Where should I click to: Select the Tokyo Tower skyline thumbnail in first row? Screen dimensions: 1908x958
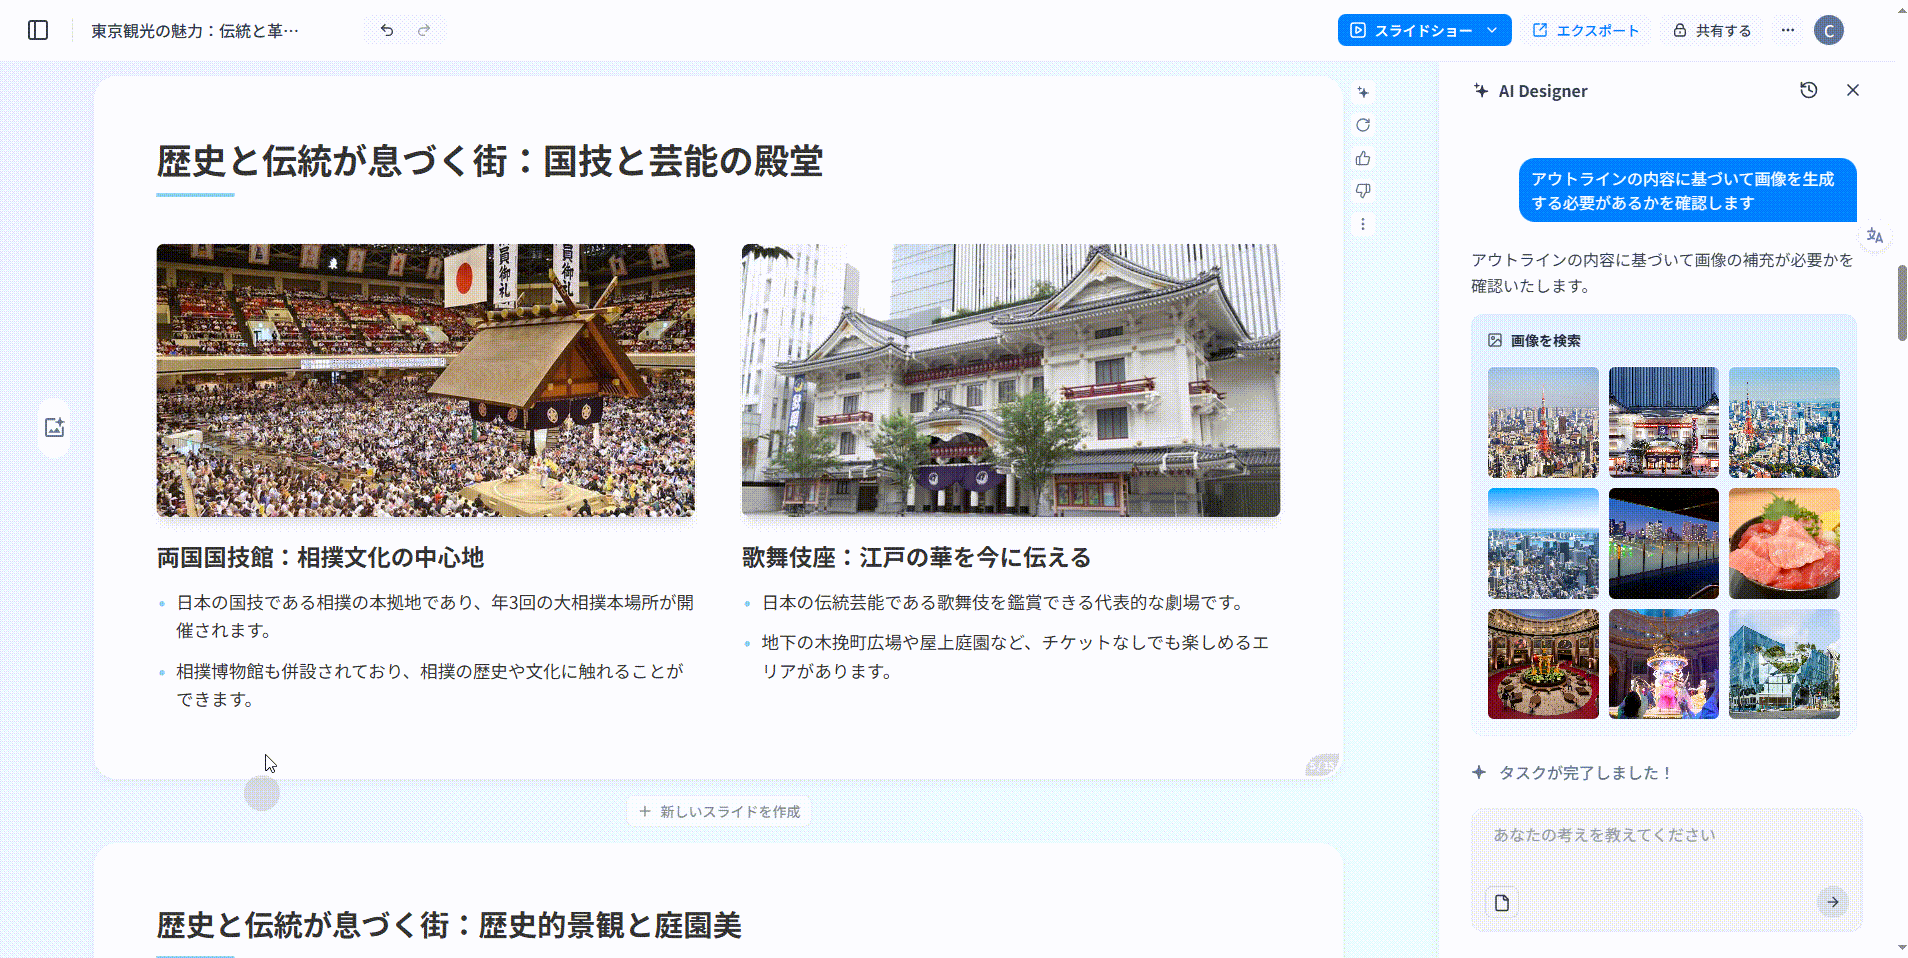pos(1543,422)
